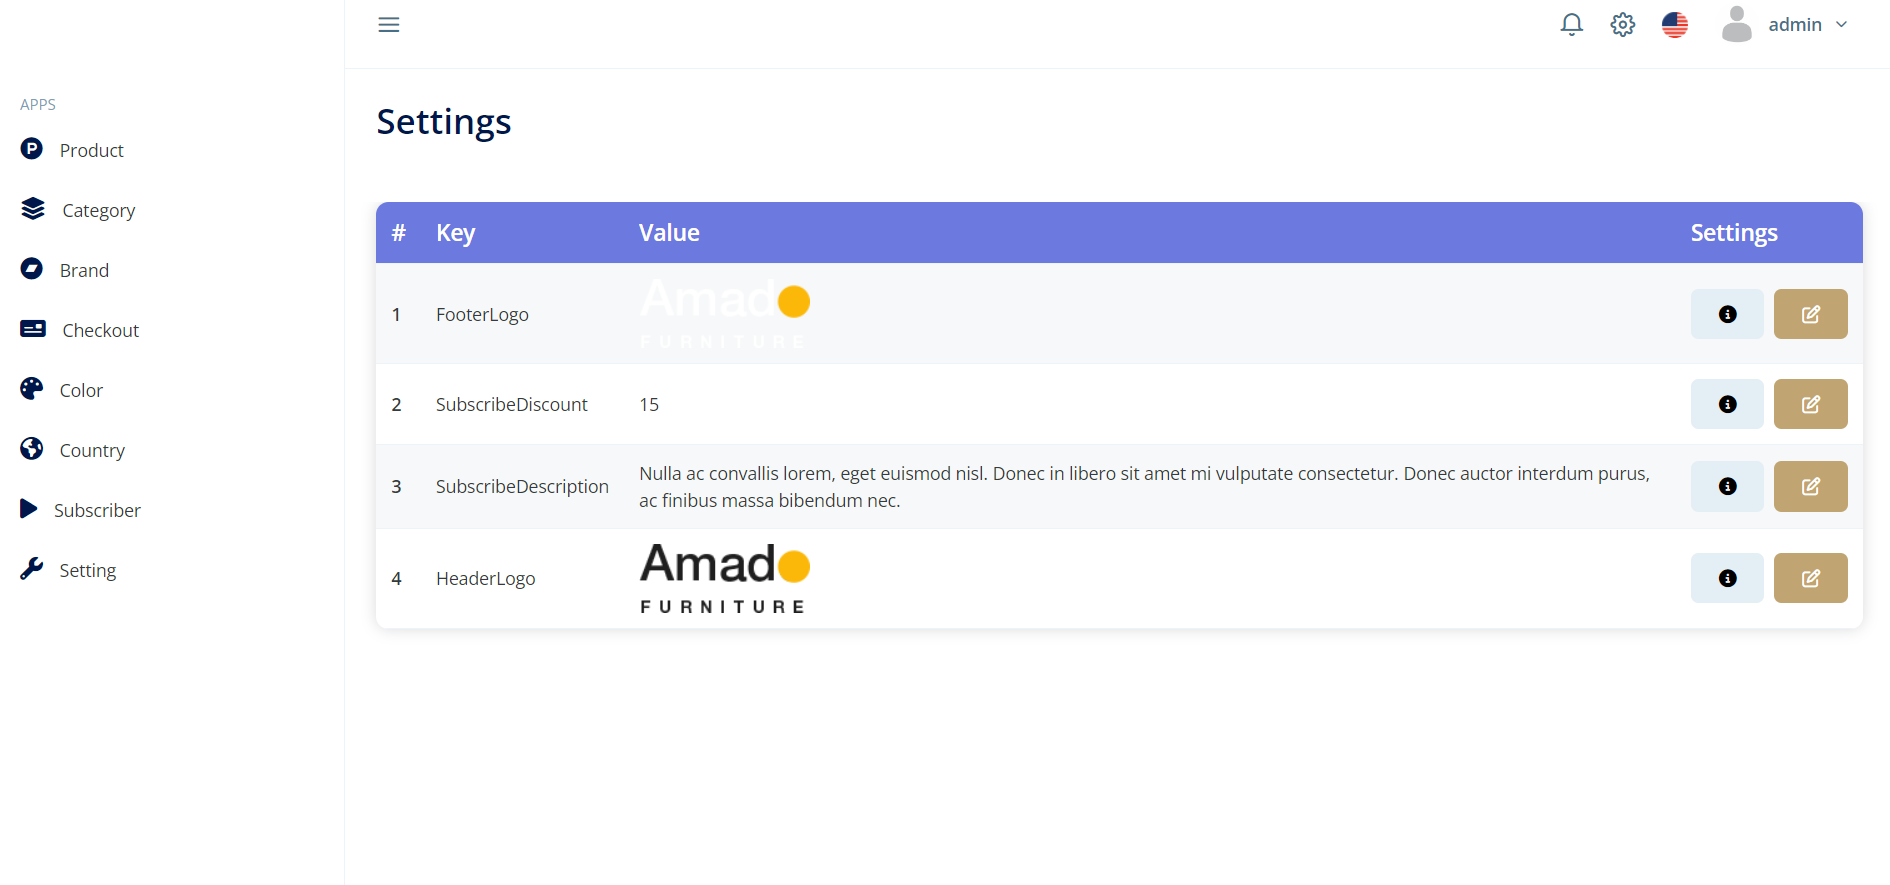Toggle the hamburger sidebar menu
Viewport: 1890px width, 885px height.
point(389,25)
